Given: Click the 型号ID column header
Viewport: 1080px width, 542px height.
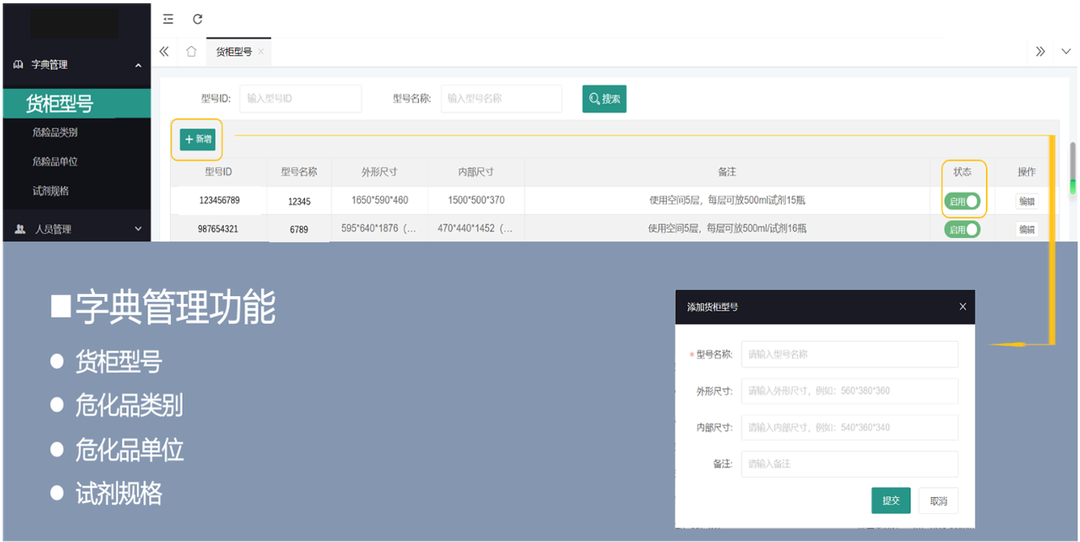Looking at the screenshot, I should (218, 171).
